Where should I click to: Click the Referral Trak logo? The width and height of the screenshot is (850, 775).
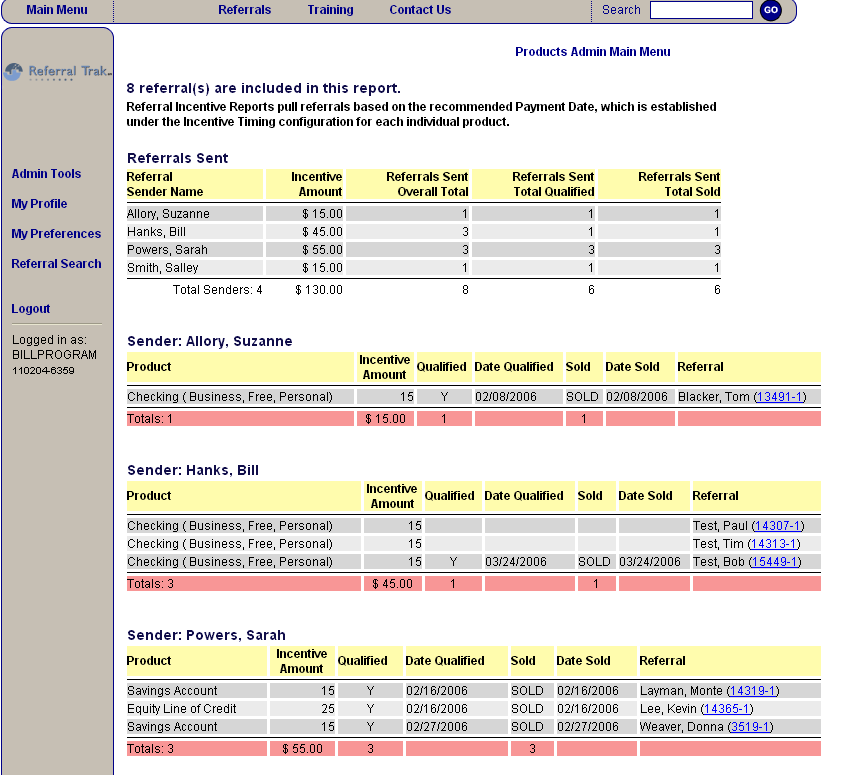[x=58, y=72]
